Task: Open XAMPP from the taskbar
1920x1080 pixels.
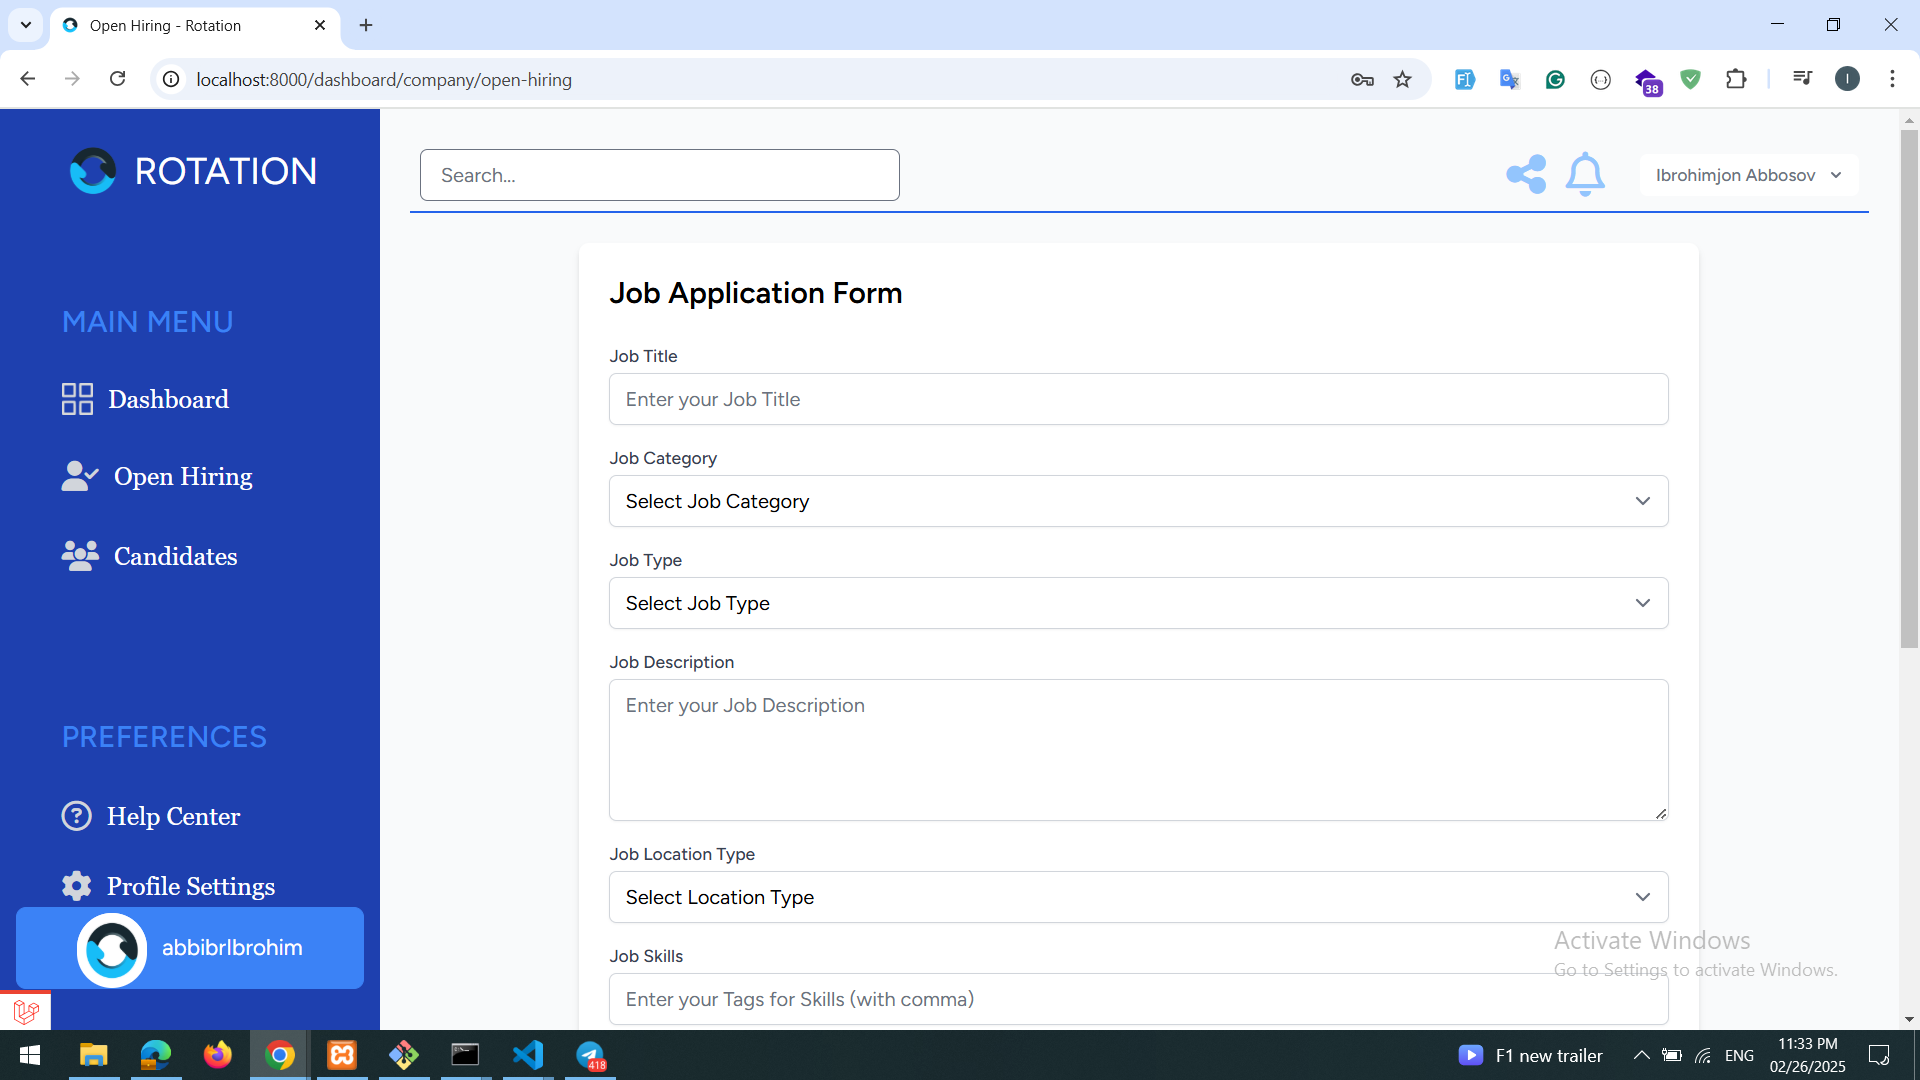Action: tap(342, 1055)
